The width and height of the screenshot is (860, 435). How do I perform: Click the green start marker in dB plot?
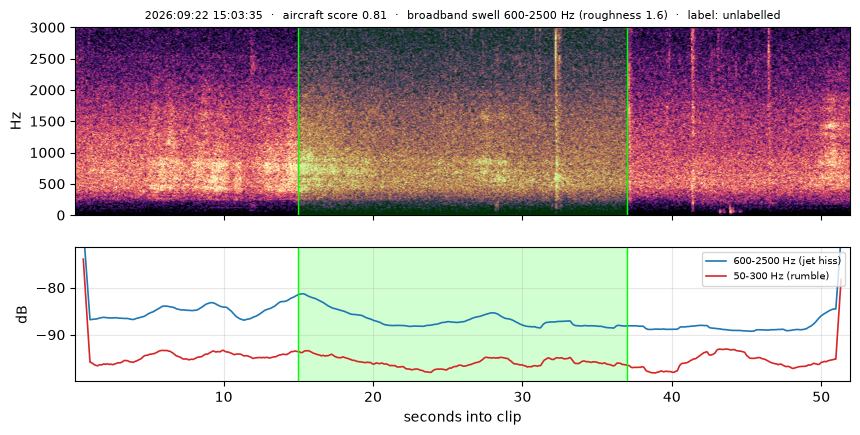[x=298, y=314]
